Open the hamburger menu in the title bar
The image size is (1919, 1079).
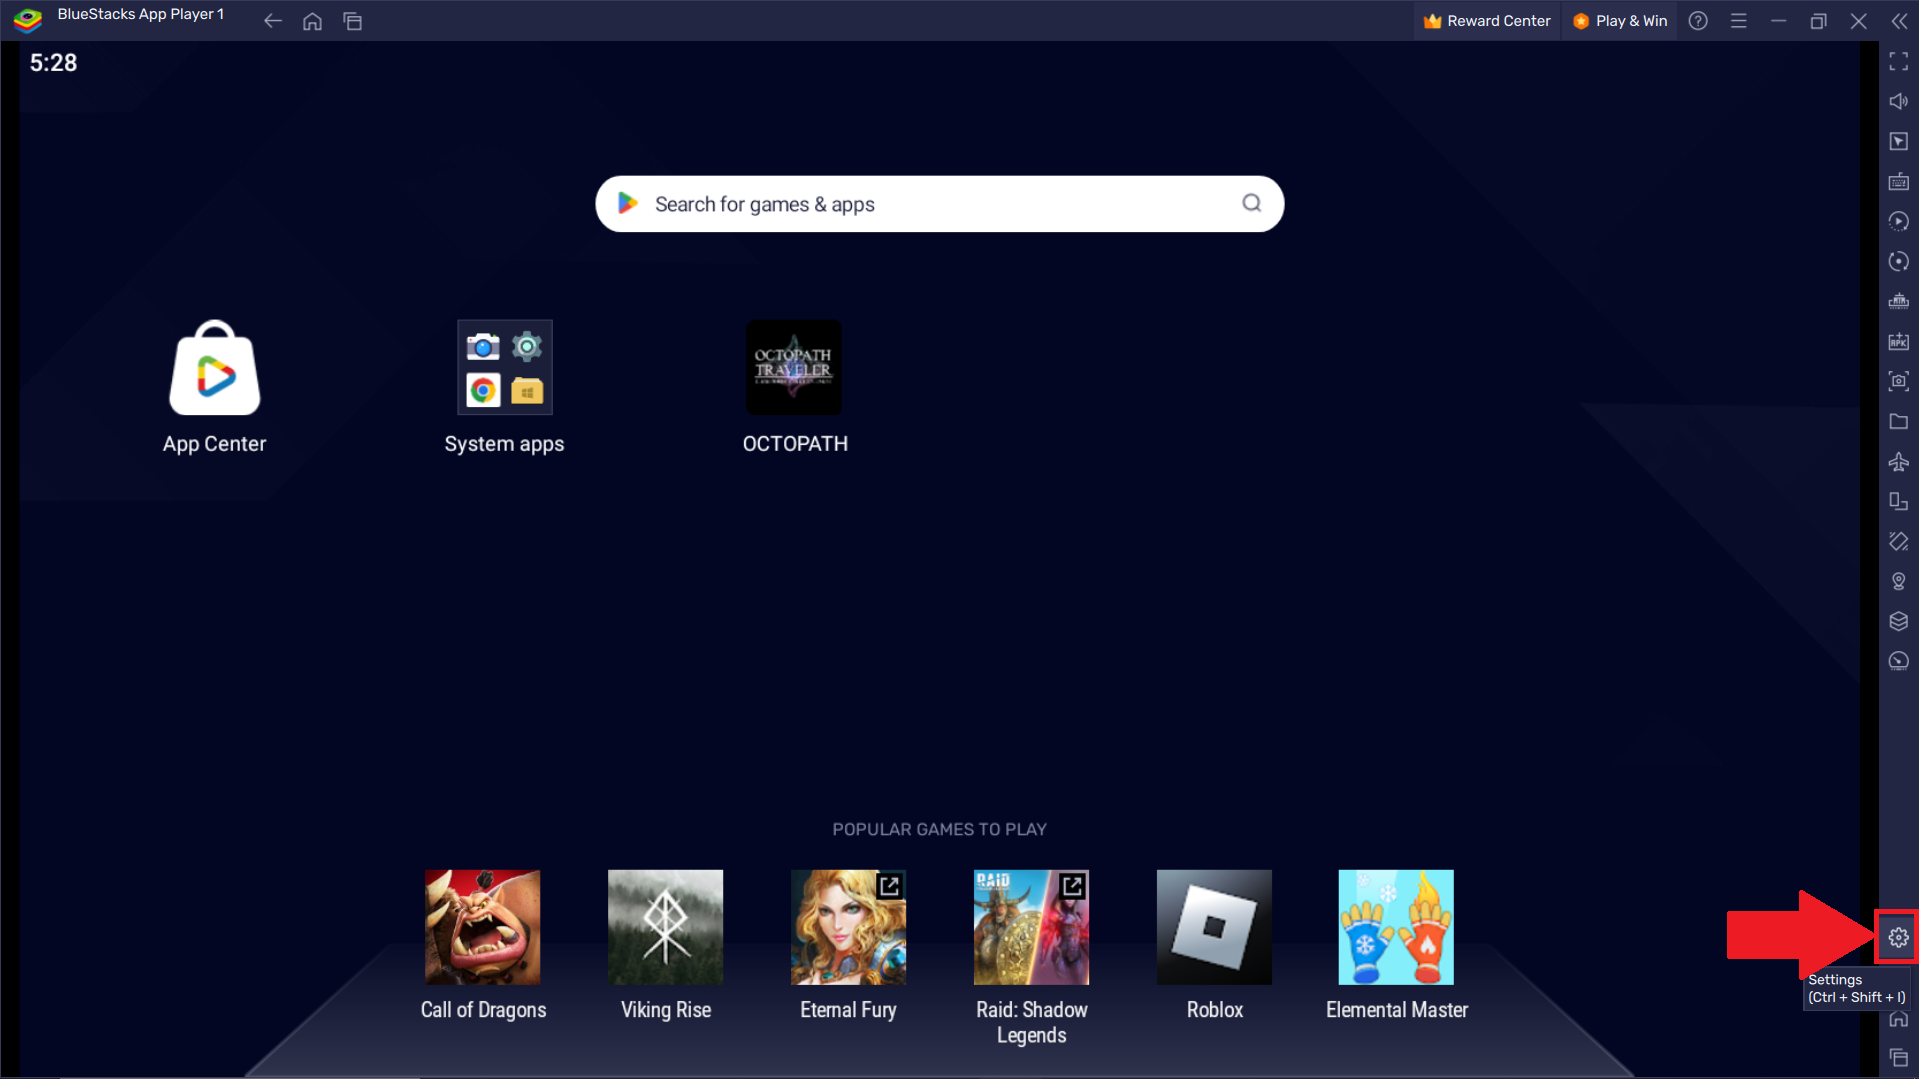pyautogui.click(x=1738, y=20)
